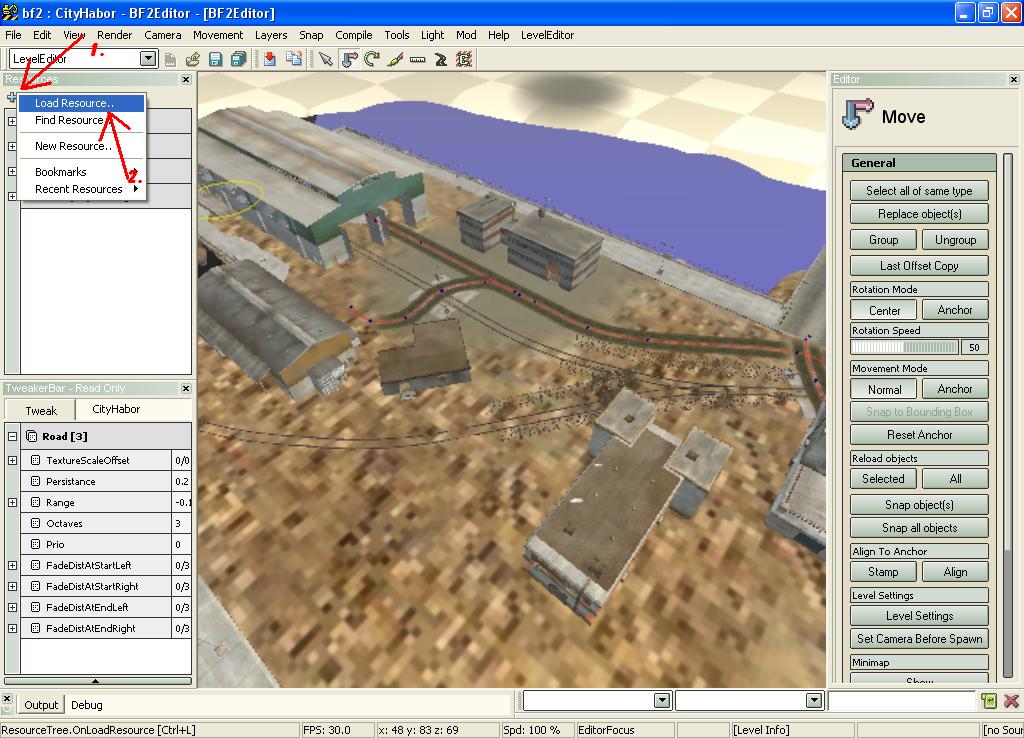Click the plus icon atop the Resources tree
The width and height of the screenshot is (1024, 738).
point(11,98)
